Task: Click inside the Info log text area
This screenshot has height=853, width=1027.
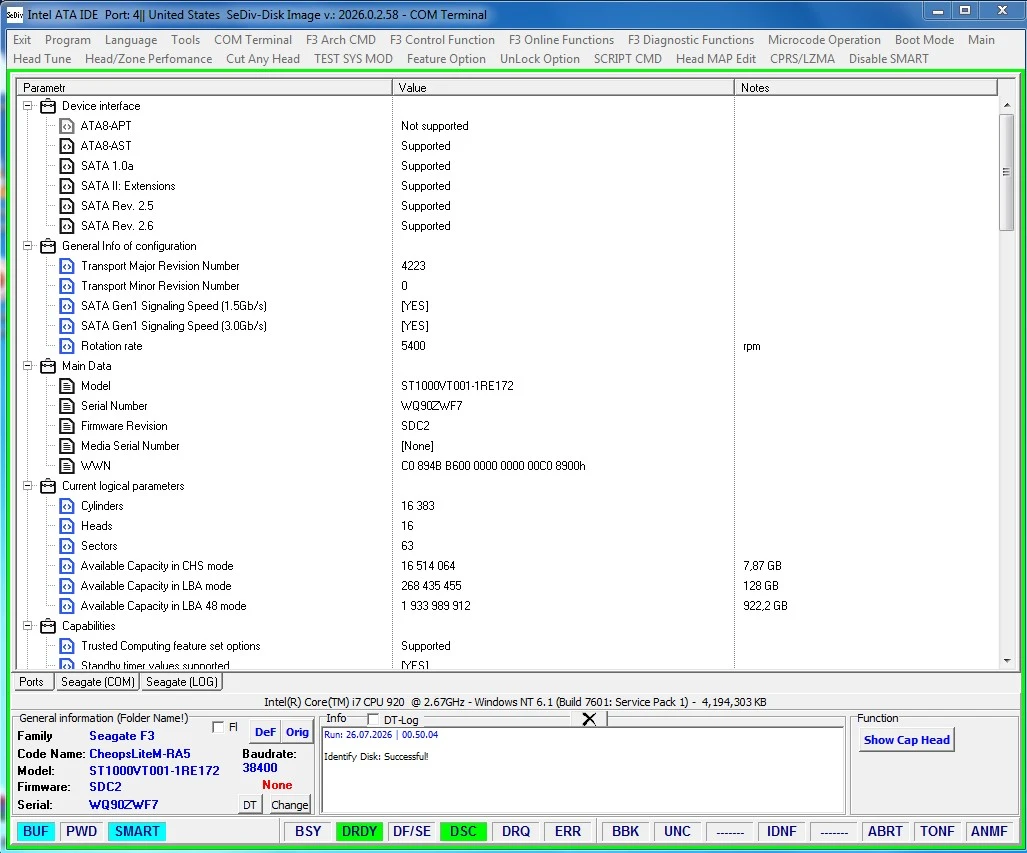Action: [x=582, y=770]
